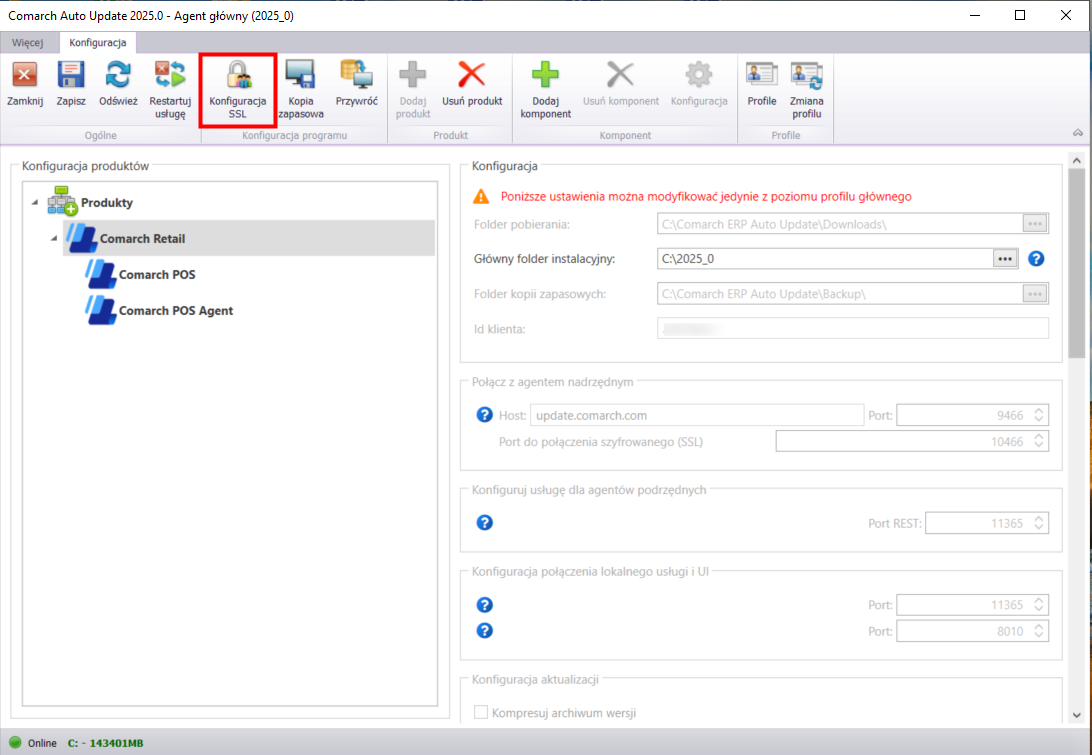The image size is (1092, 755).
Task: Select the Konfiguracja ribbon tab
Action: [x=98, y=42]
